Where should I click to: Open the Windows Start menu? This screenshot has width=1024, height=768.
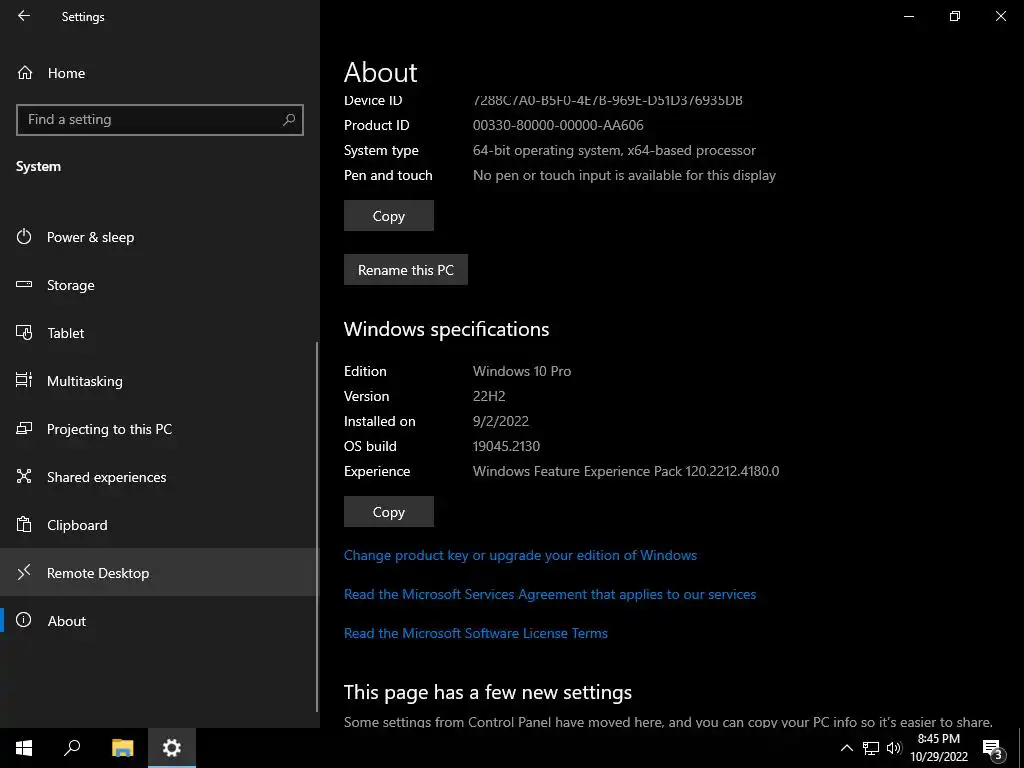(24, 748)
